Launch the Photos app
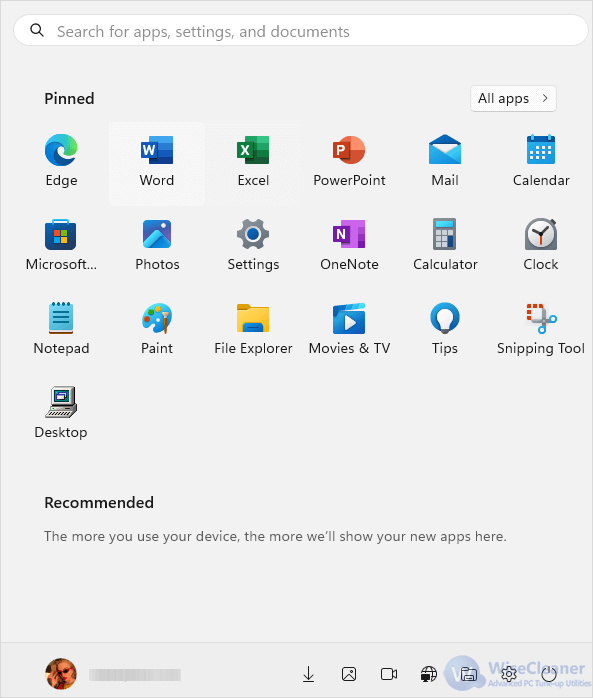This screenshot has width=593, height=698. click(x=157, y=245)
